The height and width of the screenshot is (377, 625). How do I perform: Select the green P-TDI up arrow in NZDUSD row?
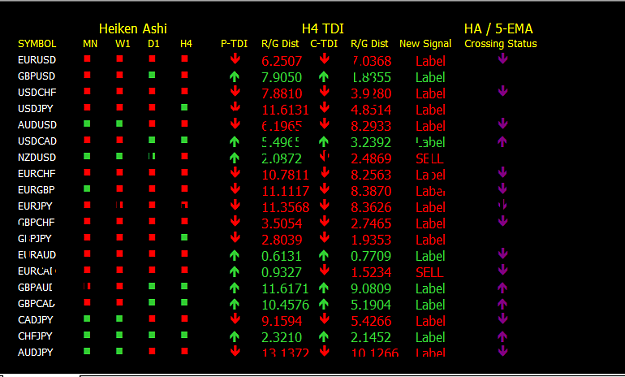pyautogui.click(x=234, y=158)
